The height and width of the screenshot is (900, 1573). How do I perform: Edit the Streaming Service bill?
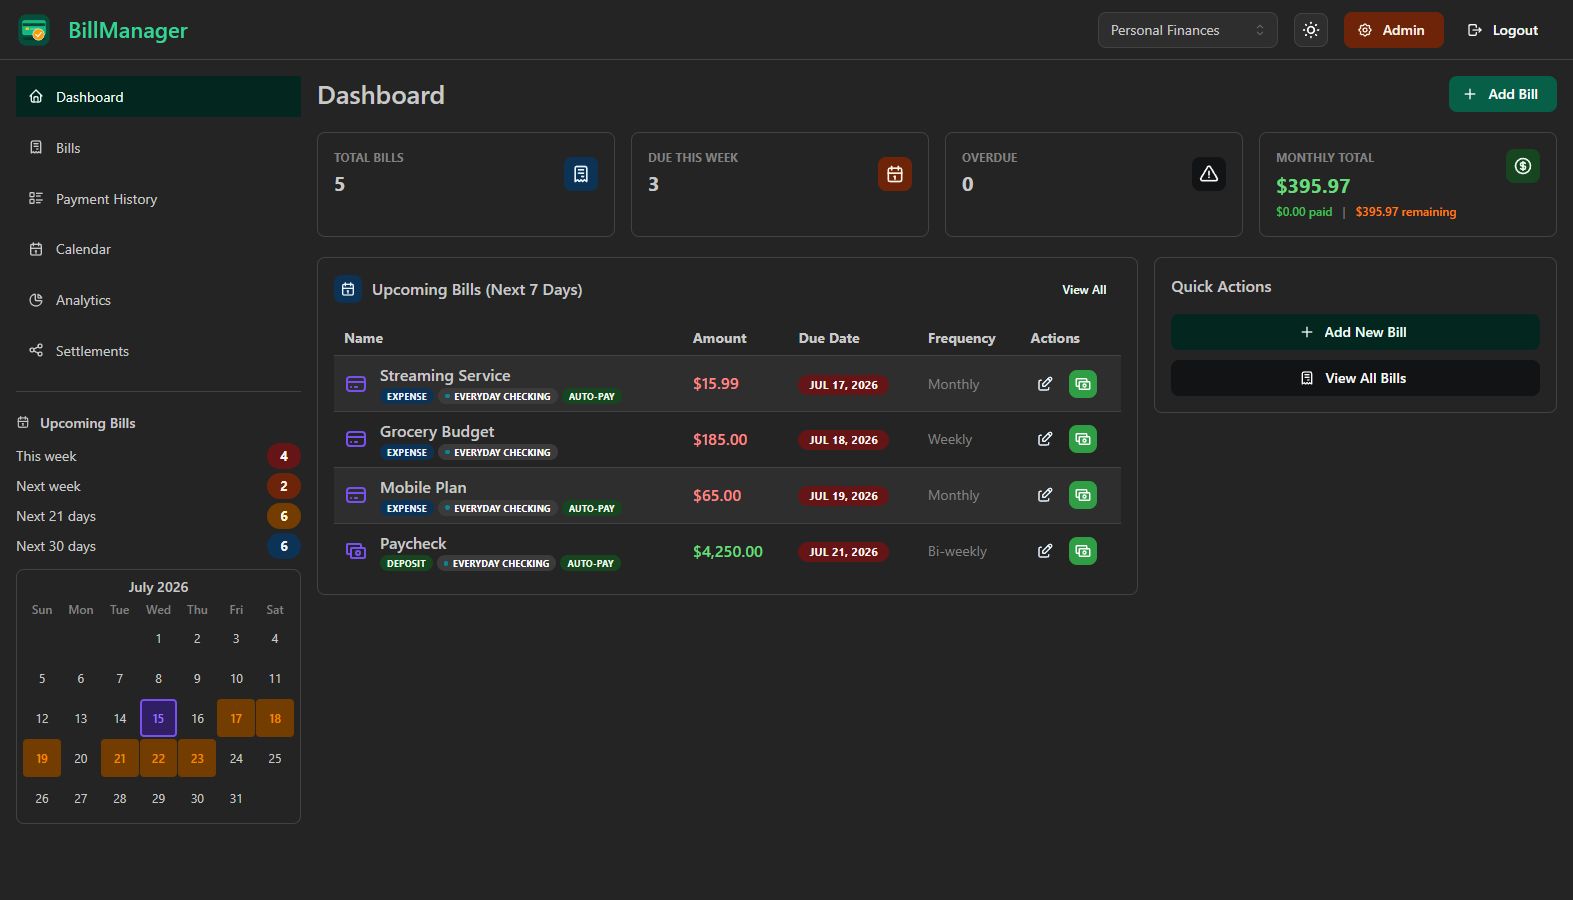(x=1045, y=384)
